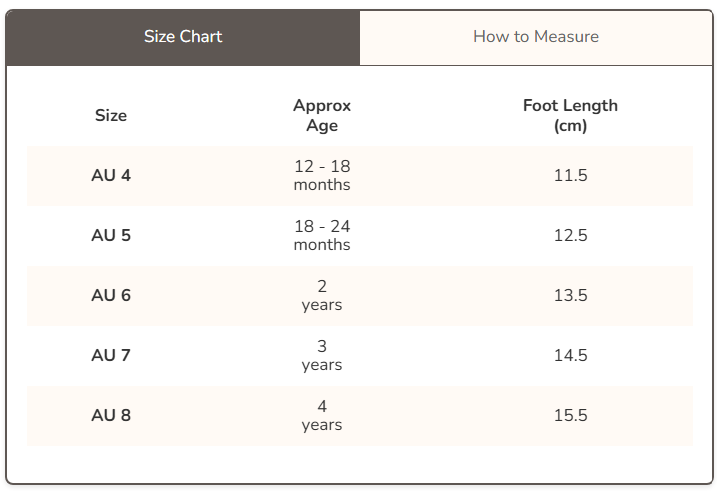Click the 14.5 foot length value

point(570,356)
